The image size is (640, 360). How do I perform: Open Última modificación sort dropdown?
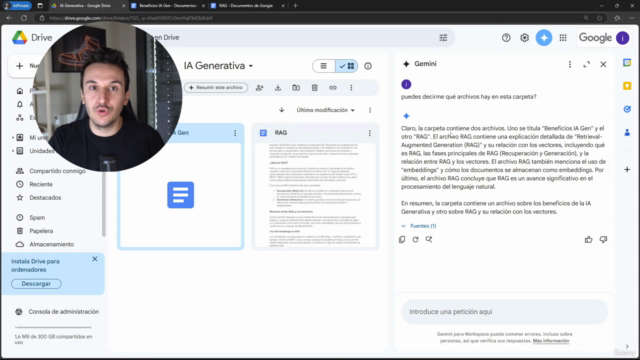325,110
